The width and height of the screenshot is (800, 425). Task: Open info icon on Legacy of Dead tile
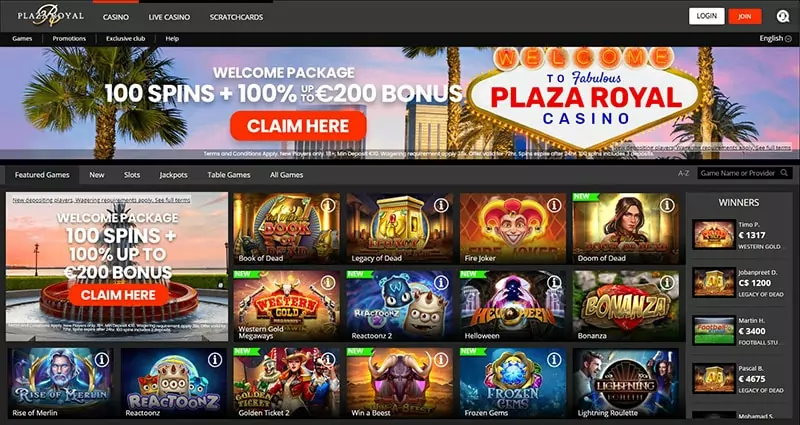point(441,206)
